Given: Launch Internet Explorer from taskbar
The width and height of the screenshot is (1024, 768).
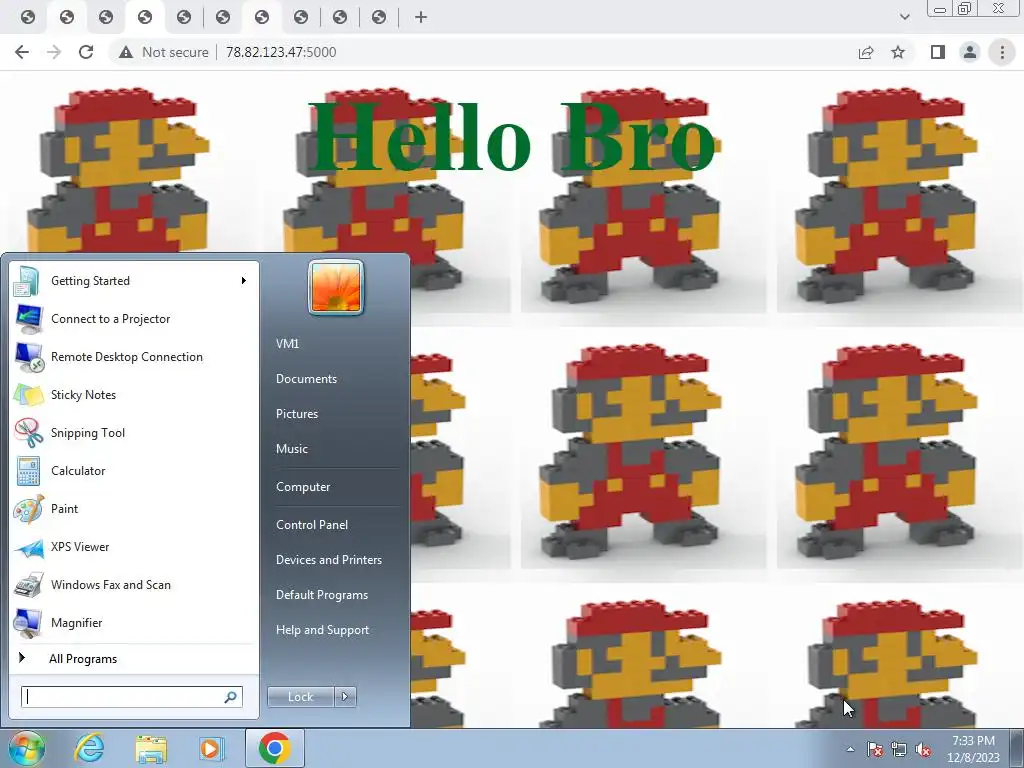Looking at the screenshot, I should point(89,748).
